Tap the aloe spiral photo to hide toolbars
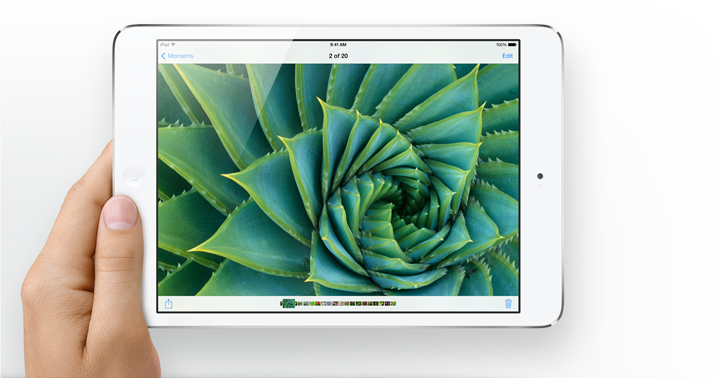 (x=338, y=179)
